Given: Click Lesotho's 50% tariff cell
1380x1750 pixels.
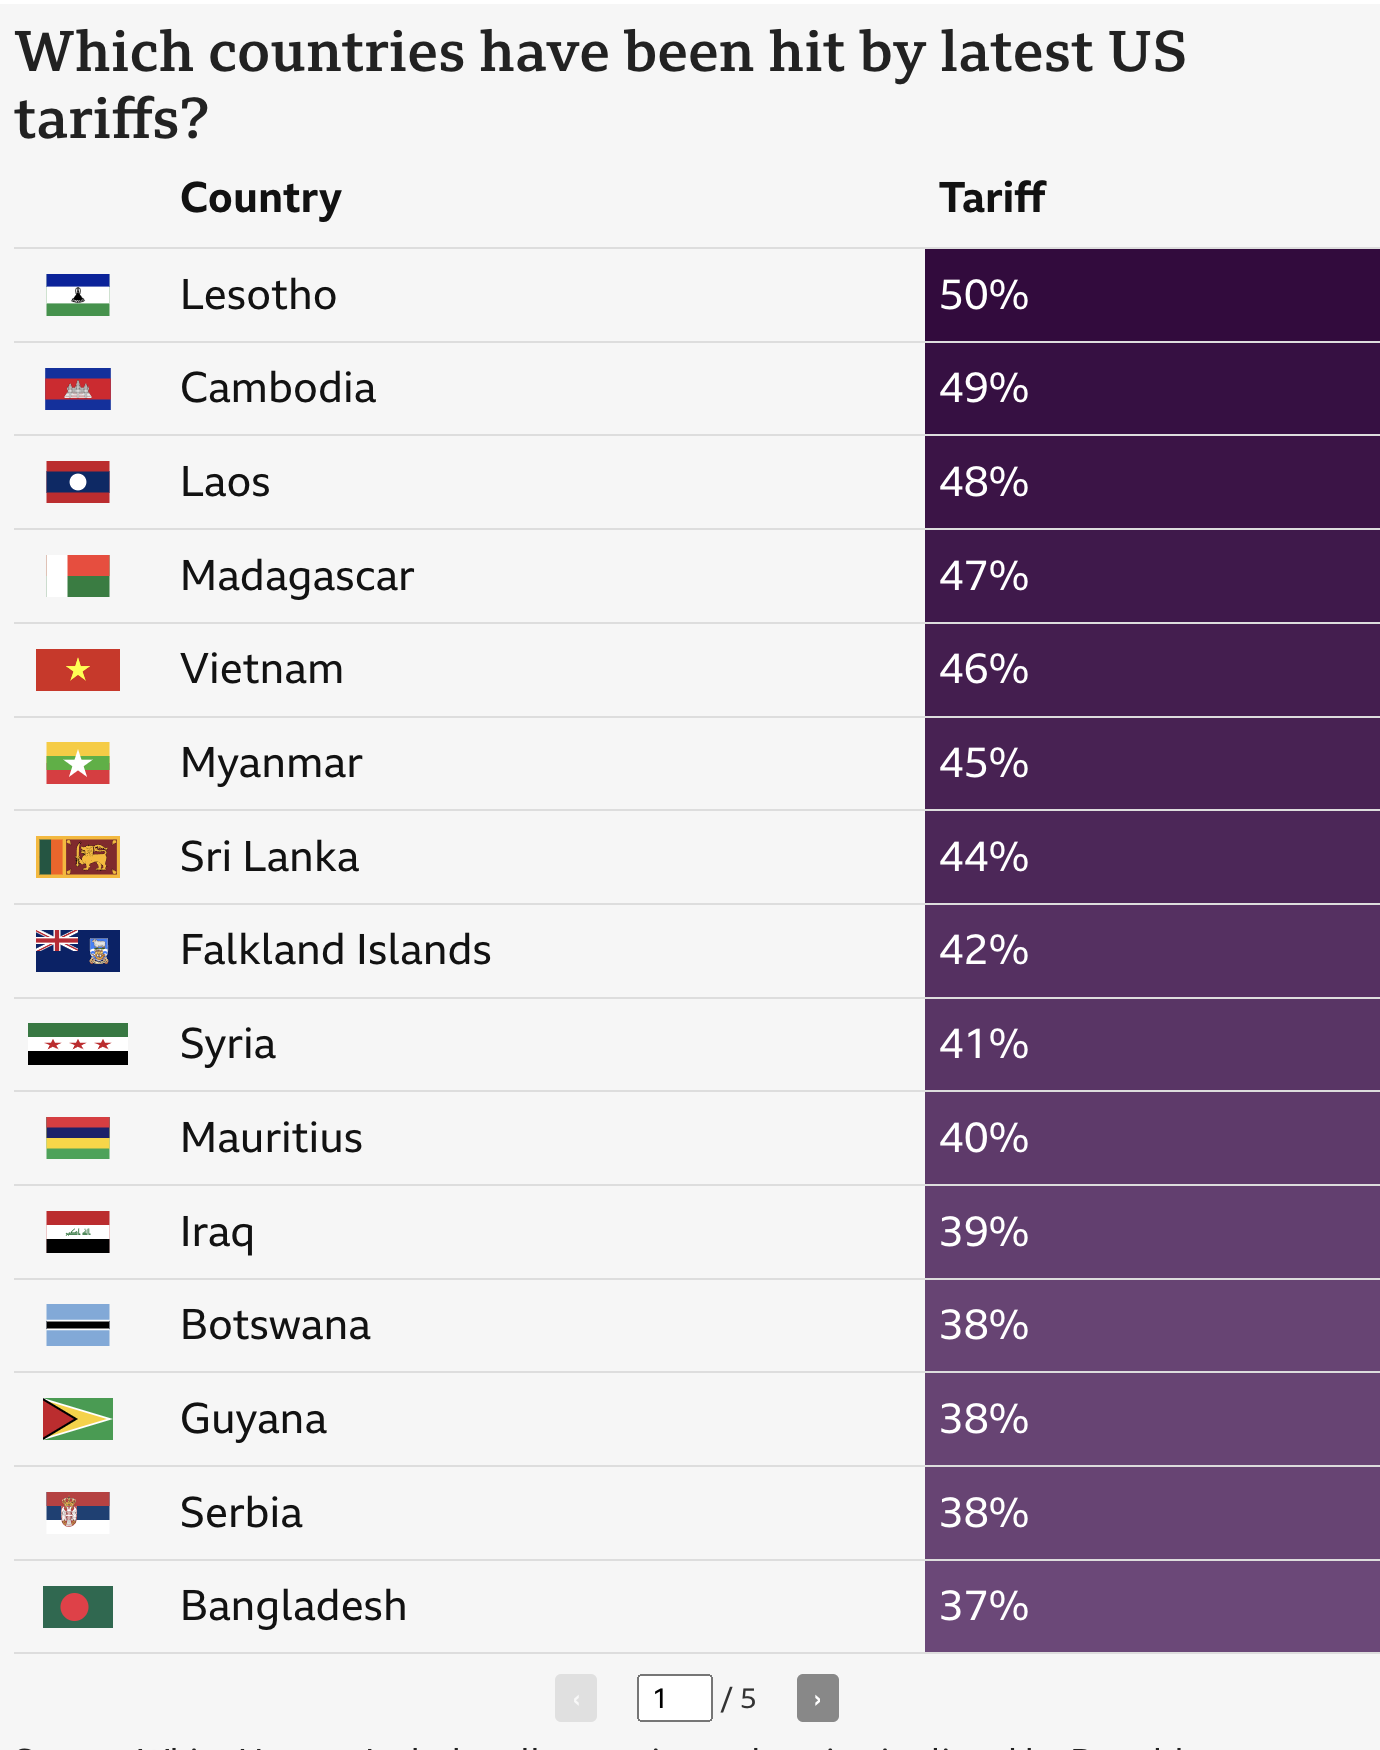Looking at the screenshot, I should pos(1152,295).
